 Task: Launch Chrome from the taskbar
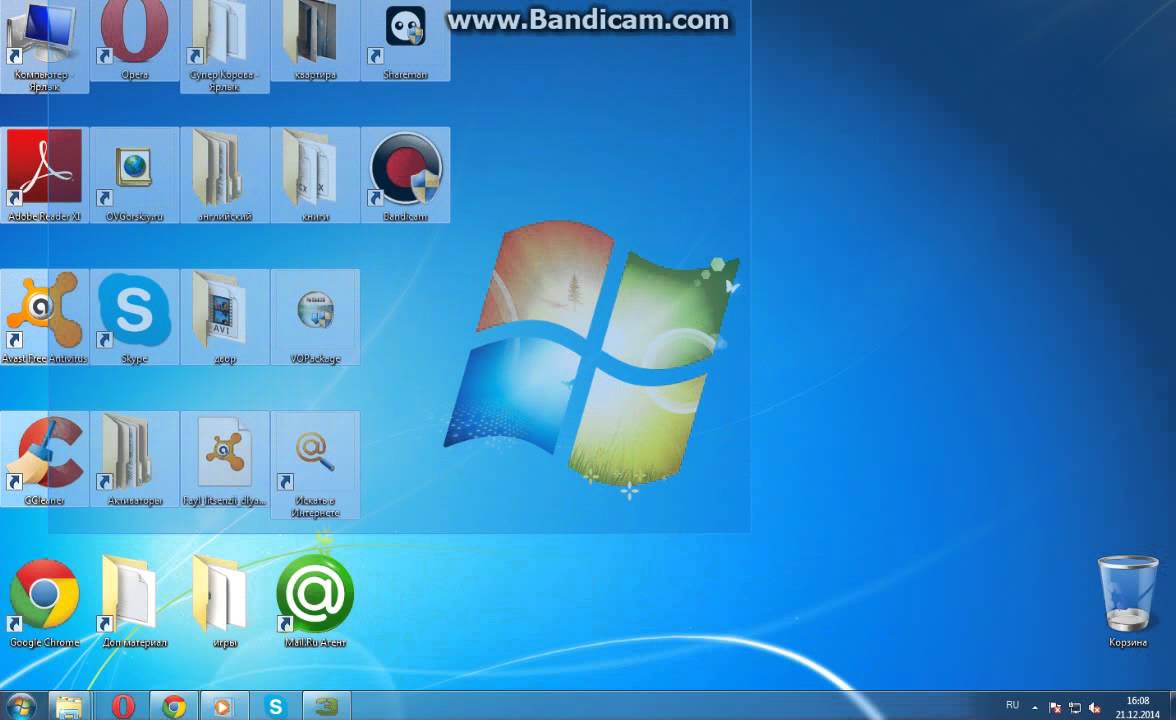point(174,706)
